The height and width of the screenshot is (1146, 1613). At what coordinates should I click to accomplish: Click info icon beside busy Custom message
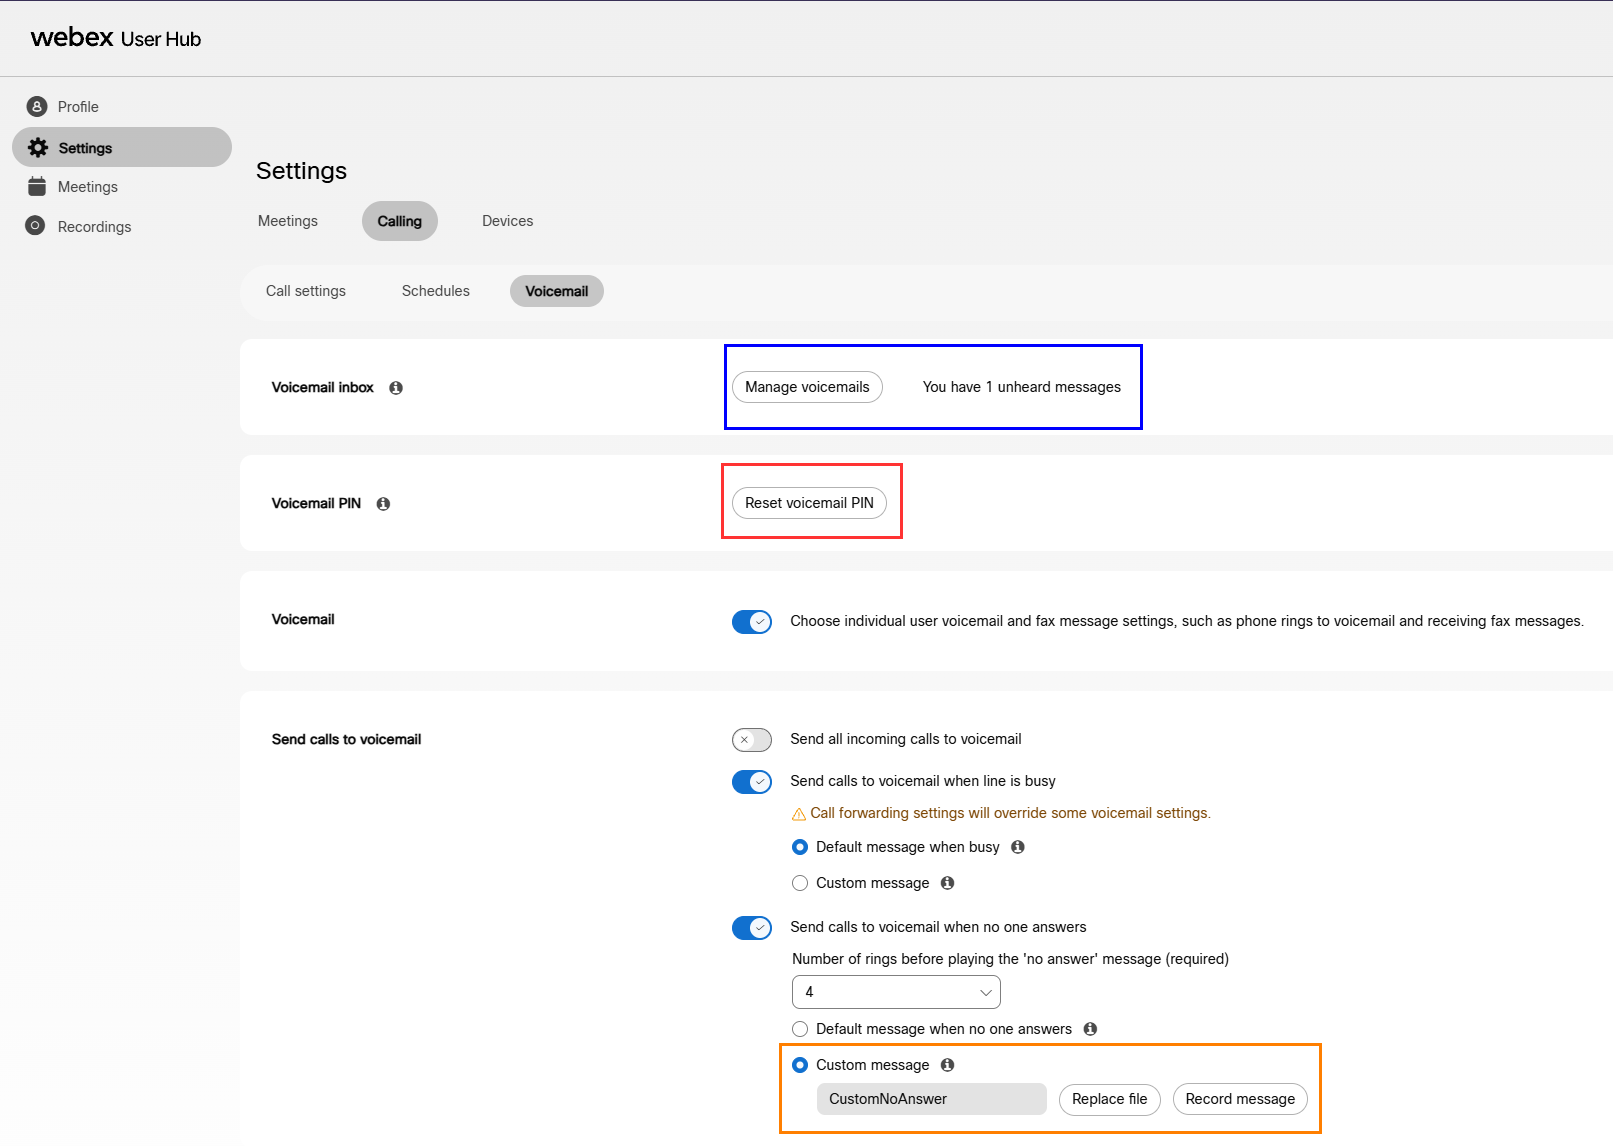tap(948, 883)
